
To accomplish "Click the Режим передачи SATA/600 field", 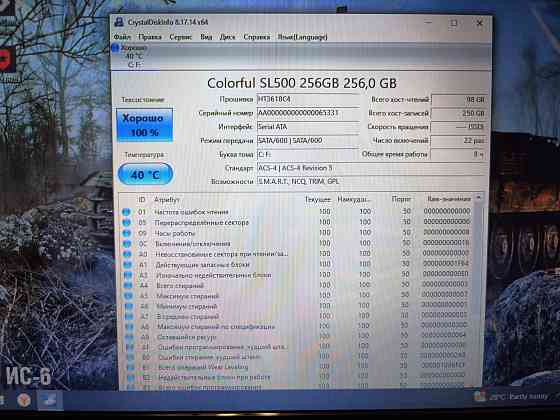I will [x=308, y=141].
